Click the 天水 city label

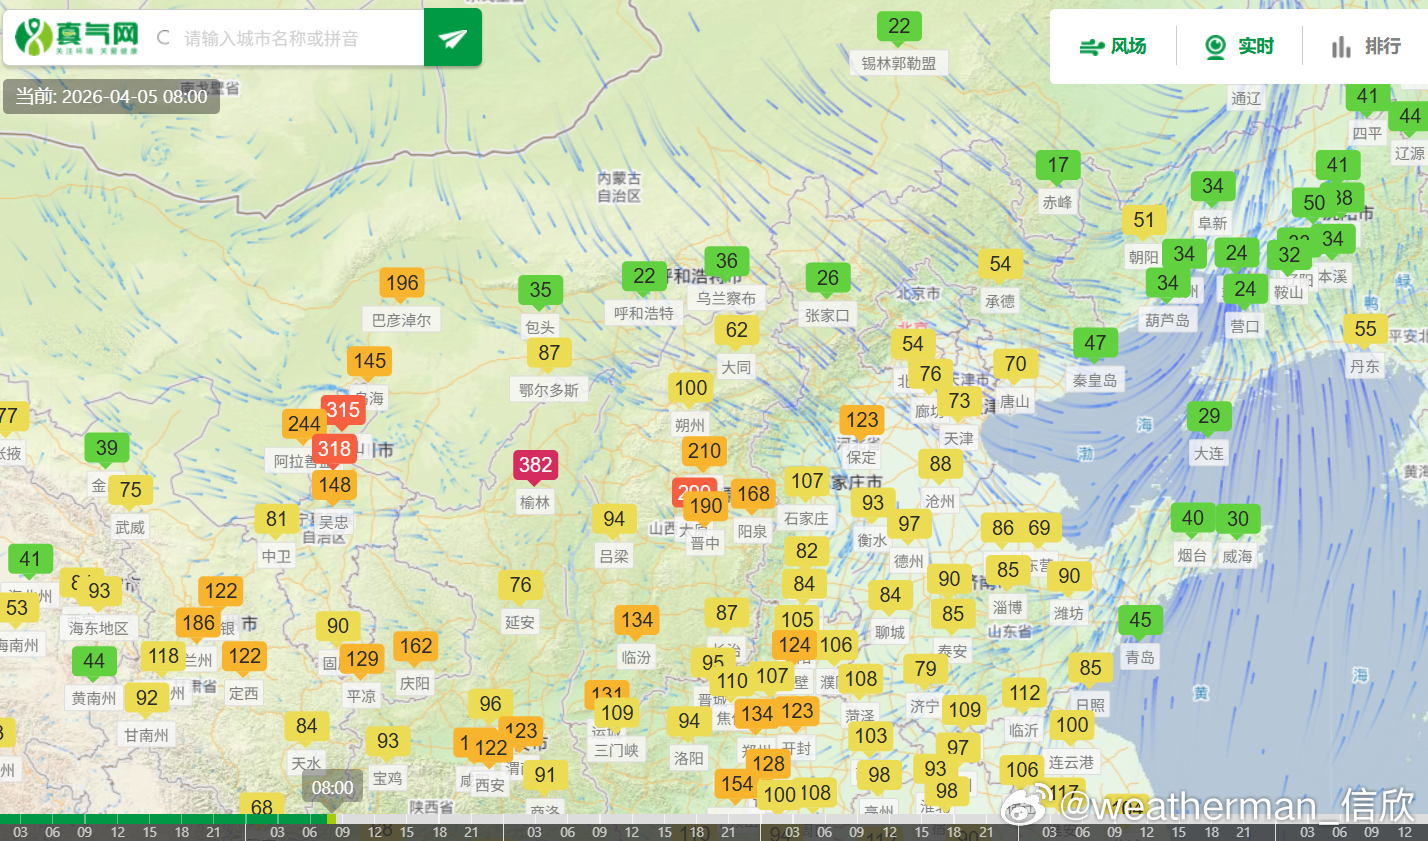pyautogui.click(x=307, y=763)
